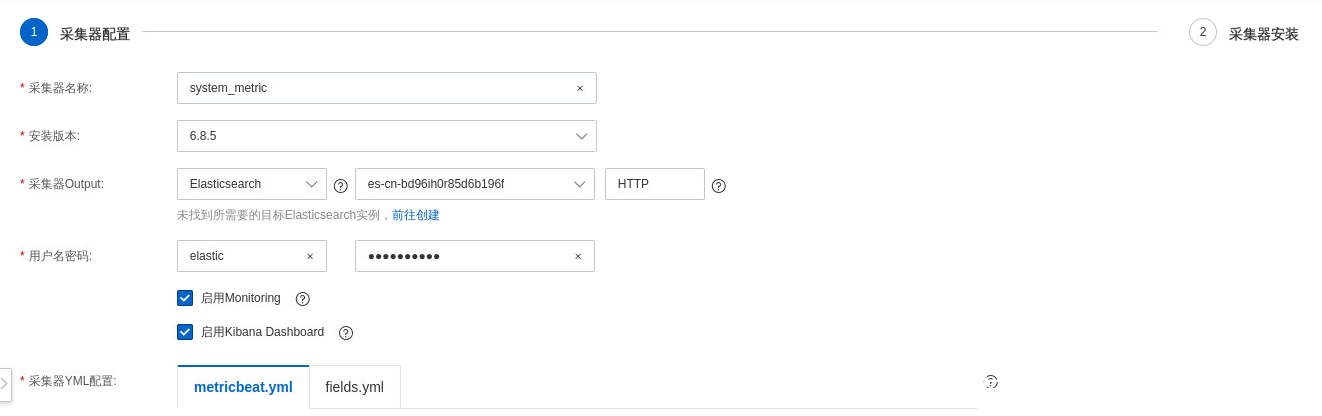Clear the password field
The width and height of the screenshot is (1322, 416).
click(578, 256)
